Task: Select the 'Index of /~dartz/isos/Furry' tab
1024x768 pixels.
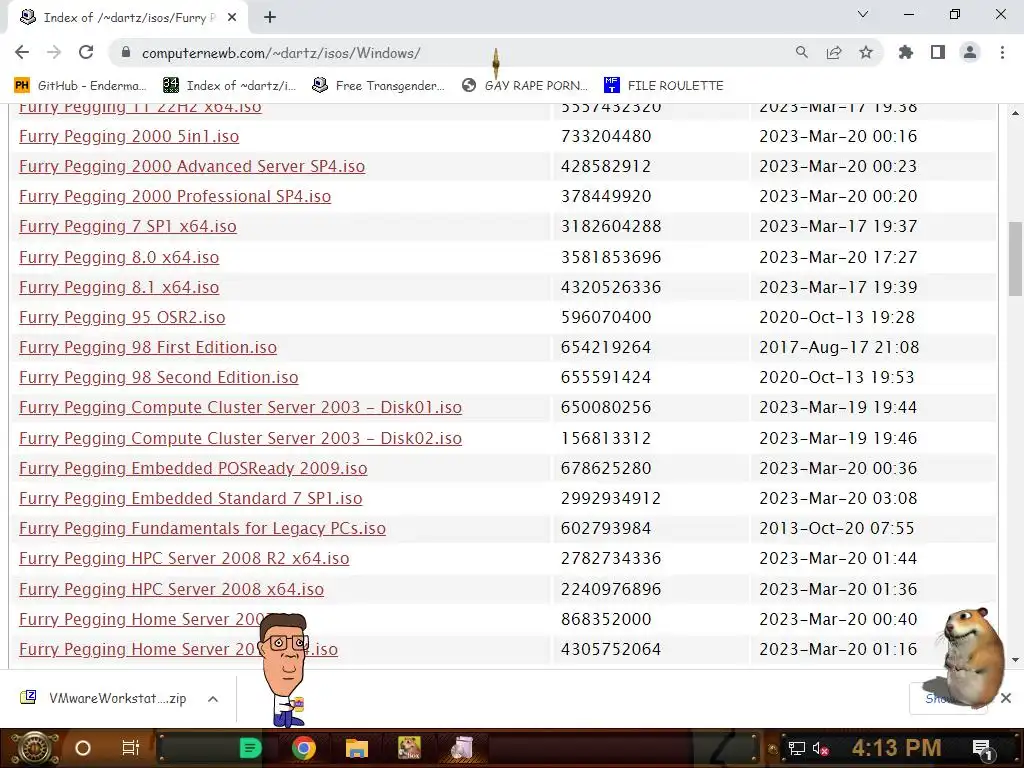Action: [127, 18]
